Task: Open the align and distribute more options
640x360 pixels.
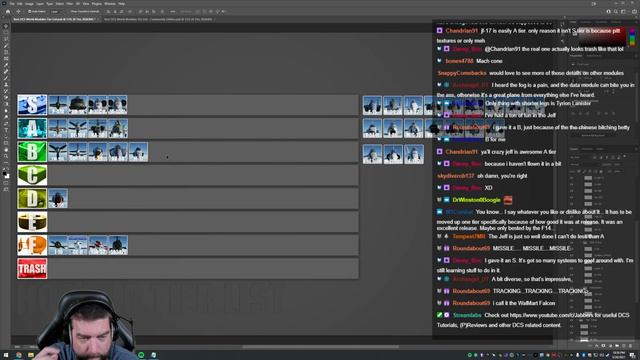Action: [x=173, y=11]
